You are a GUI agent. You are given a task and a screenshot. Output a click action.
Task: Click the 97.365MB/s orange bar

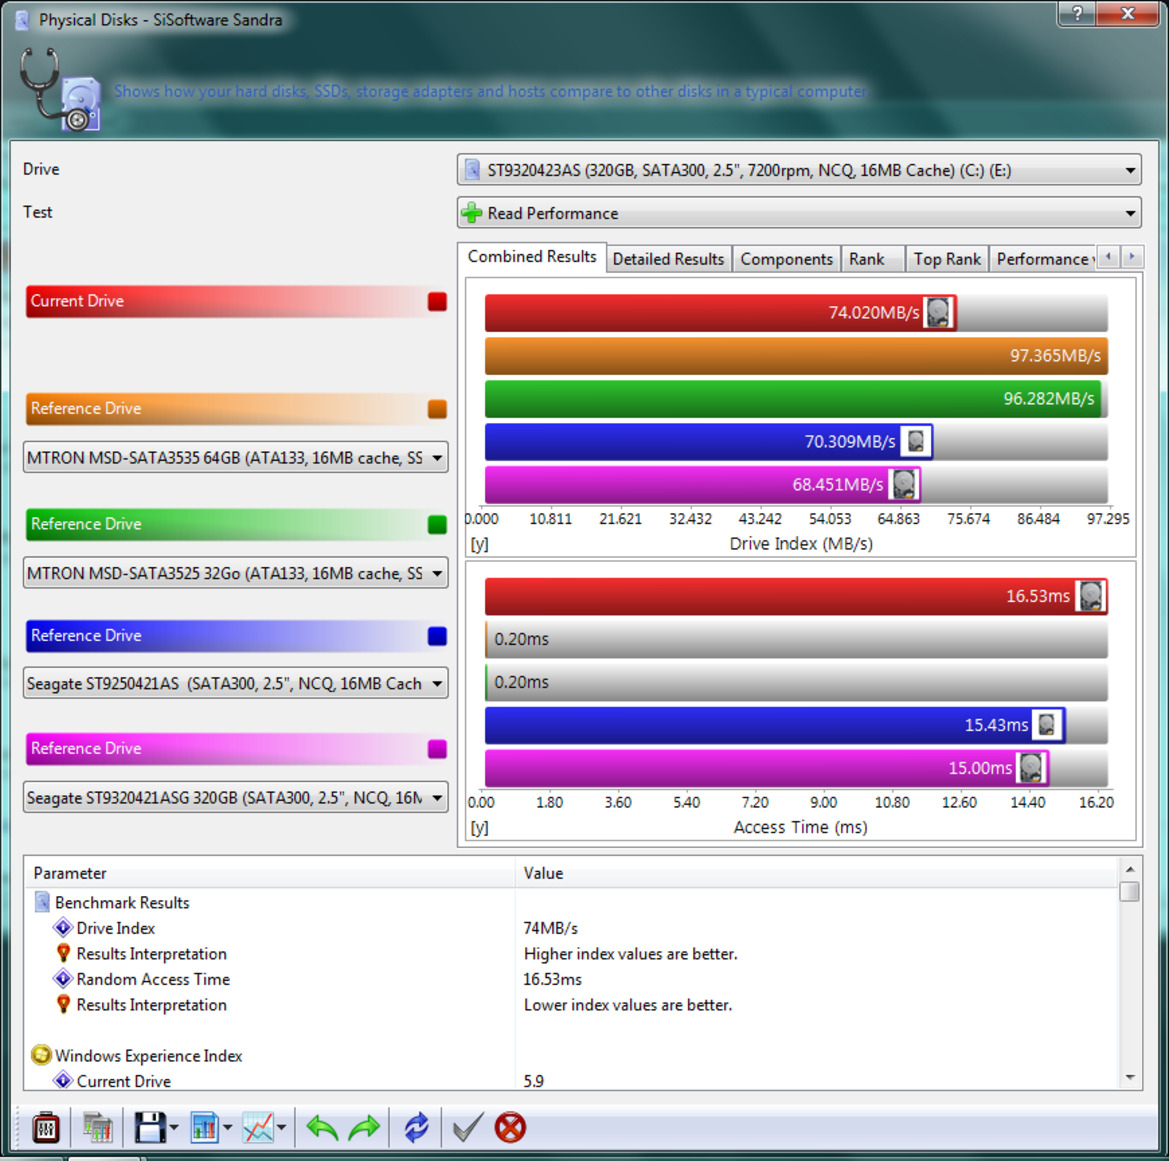coord(795,356)
